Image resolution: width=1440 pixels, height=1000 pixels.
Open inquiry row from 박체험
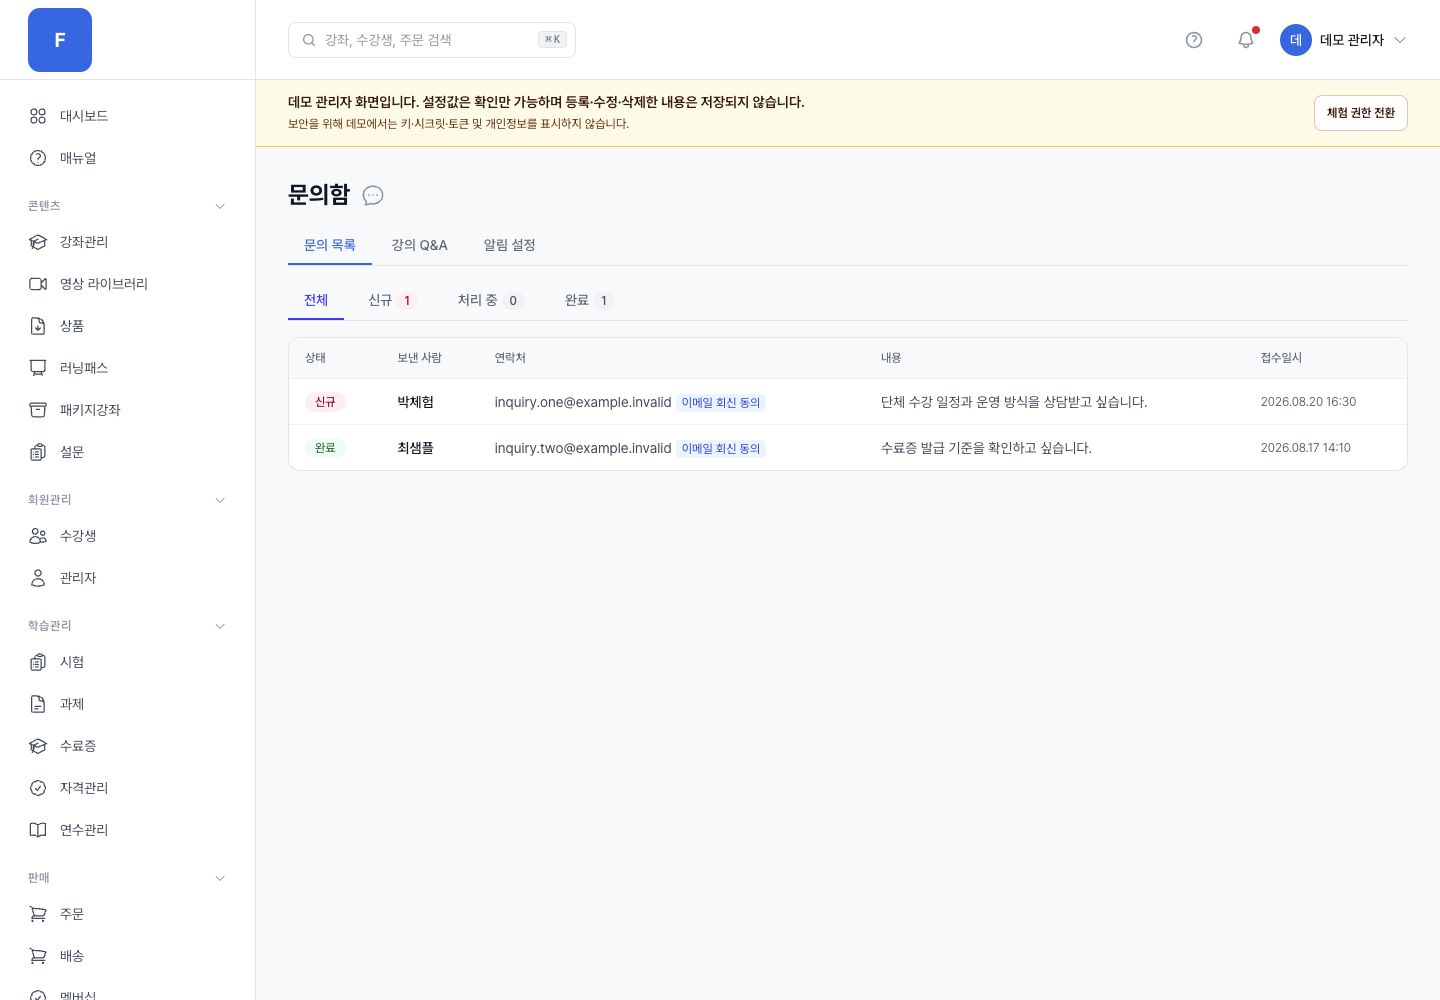[x=848, y=402]
